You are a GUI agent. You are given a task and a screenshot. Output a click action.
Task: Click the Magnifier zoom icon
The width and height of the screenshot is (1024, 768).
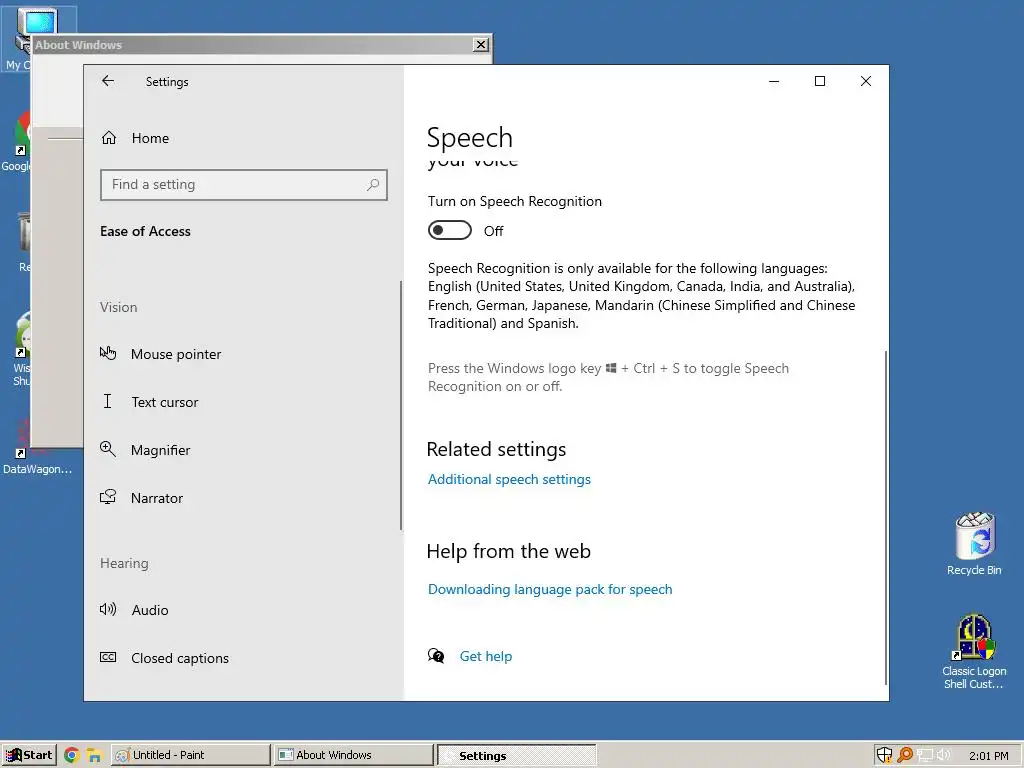coord(108,449)
